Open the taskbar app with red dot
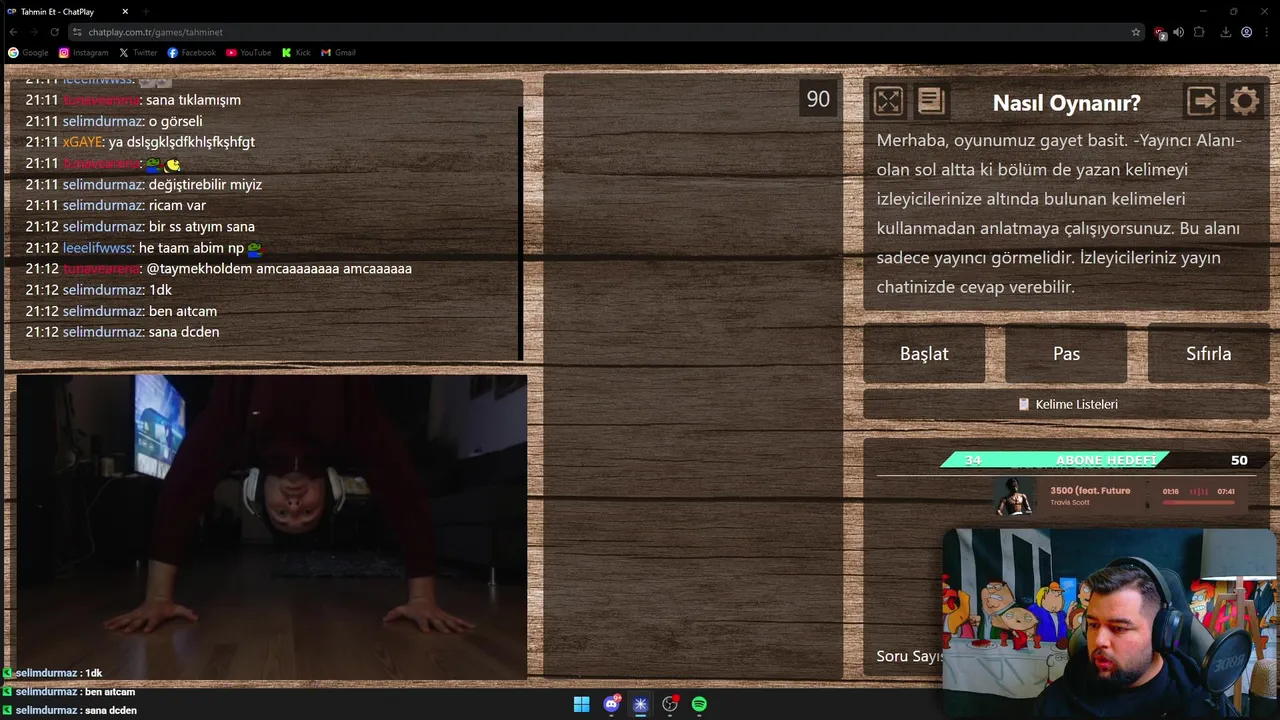 click(x=670, y=704)
